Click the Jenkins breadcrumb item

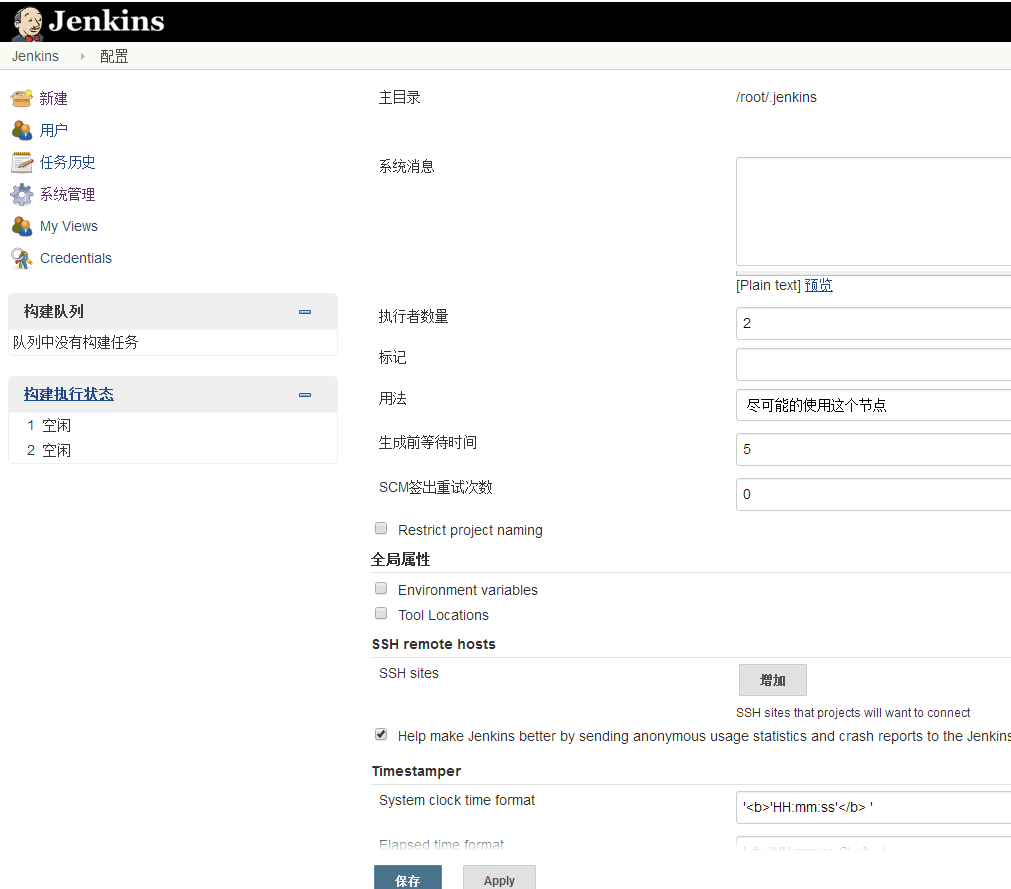[x=35, y=56]
